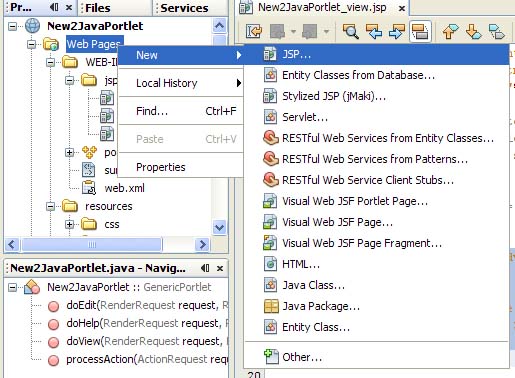Select doView method in Navigator

pyautogui.click(x=147, y=341)
